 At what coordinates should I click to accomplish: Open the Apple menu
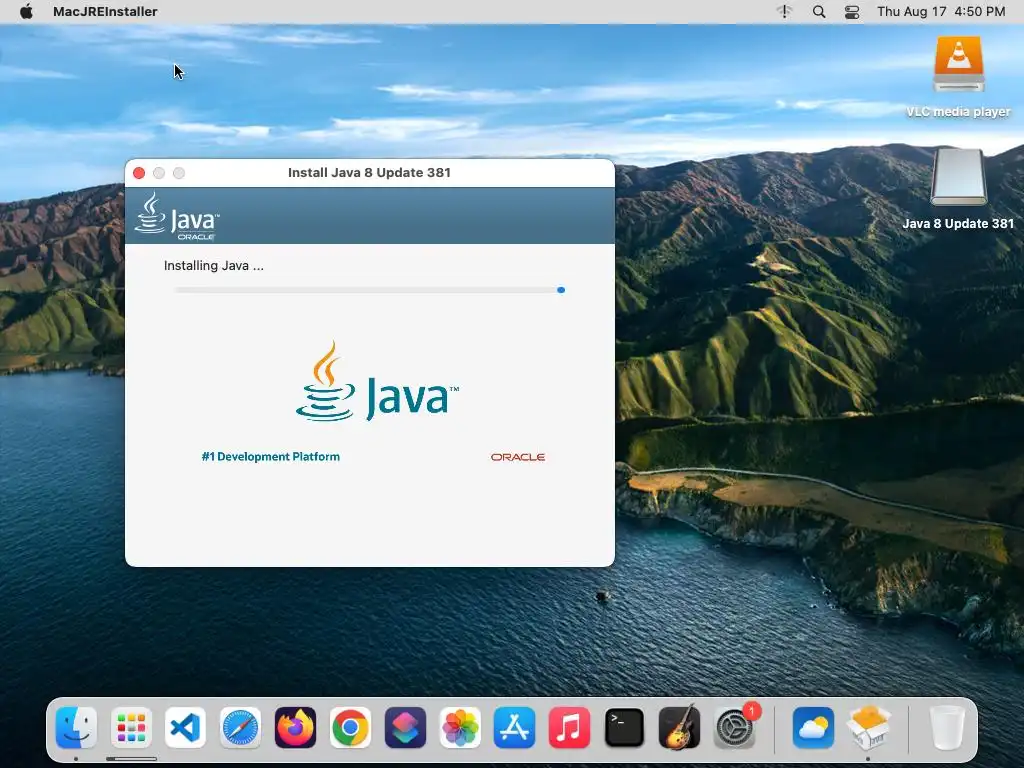click(26, 11)
